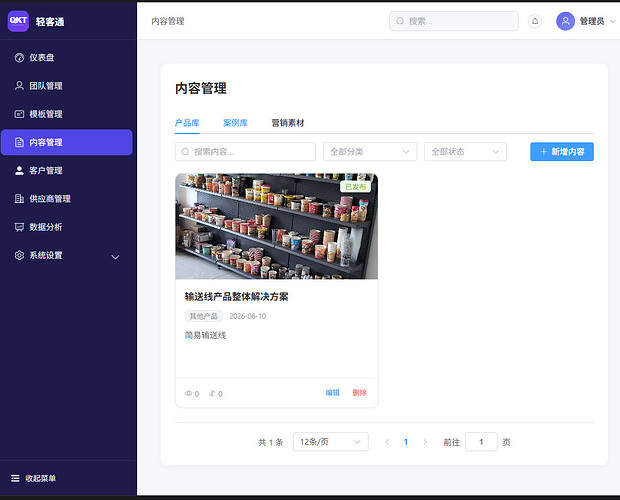Screen dimensions: 620x500
Task: Click the magnifier icon in top search
Action: tap(400, 21)
